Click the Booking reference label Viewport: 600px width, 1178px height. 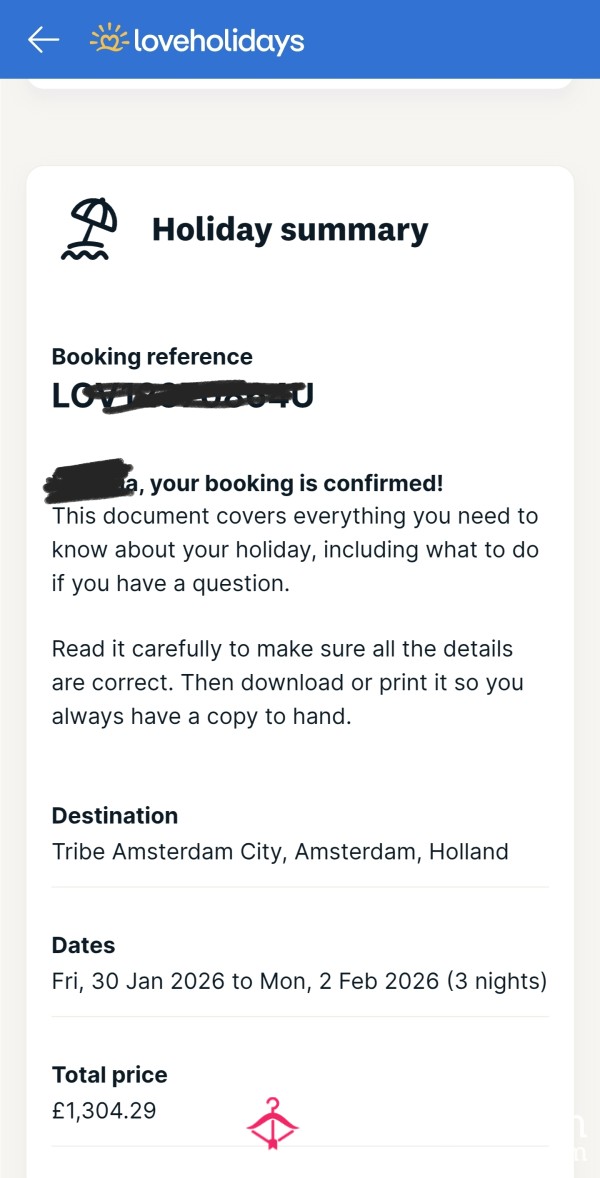tap(152, 356)
